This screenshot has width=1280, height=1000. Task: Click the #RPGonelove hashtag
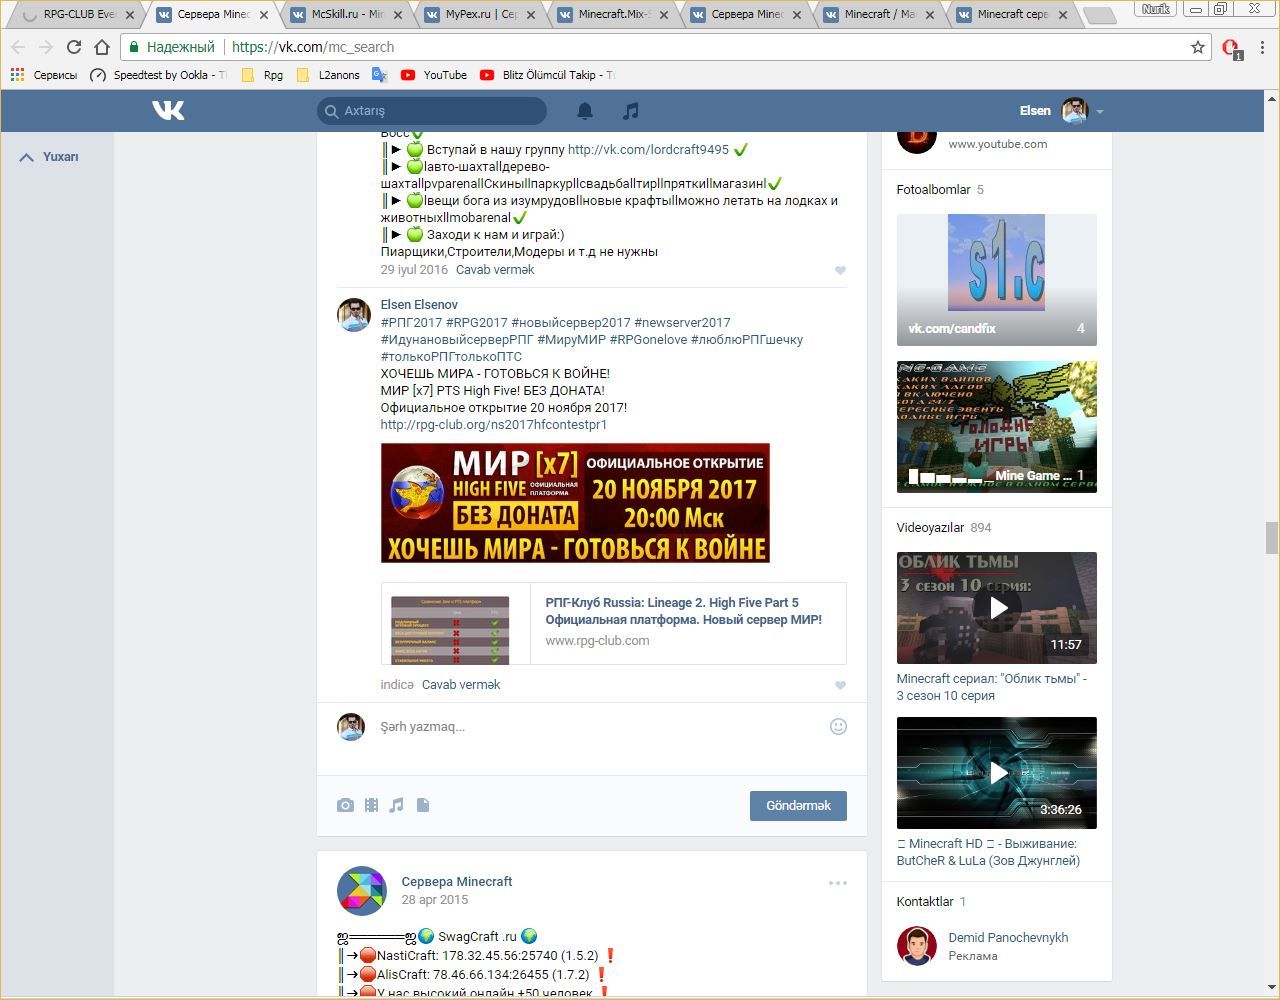coord(648,340)
